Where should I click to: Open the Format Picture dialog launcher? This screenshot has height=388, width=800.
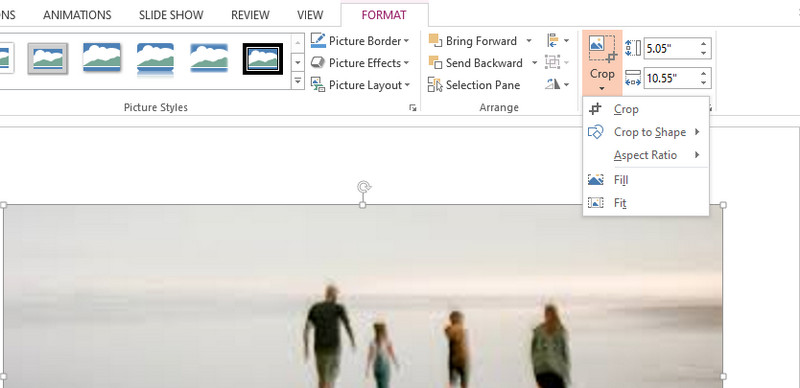412,108
